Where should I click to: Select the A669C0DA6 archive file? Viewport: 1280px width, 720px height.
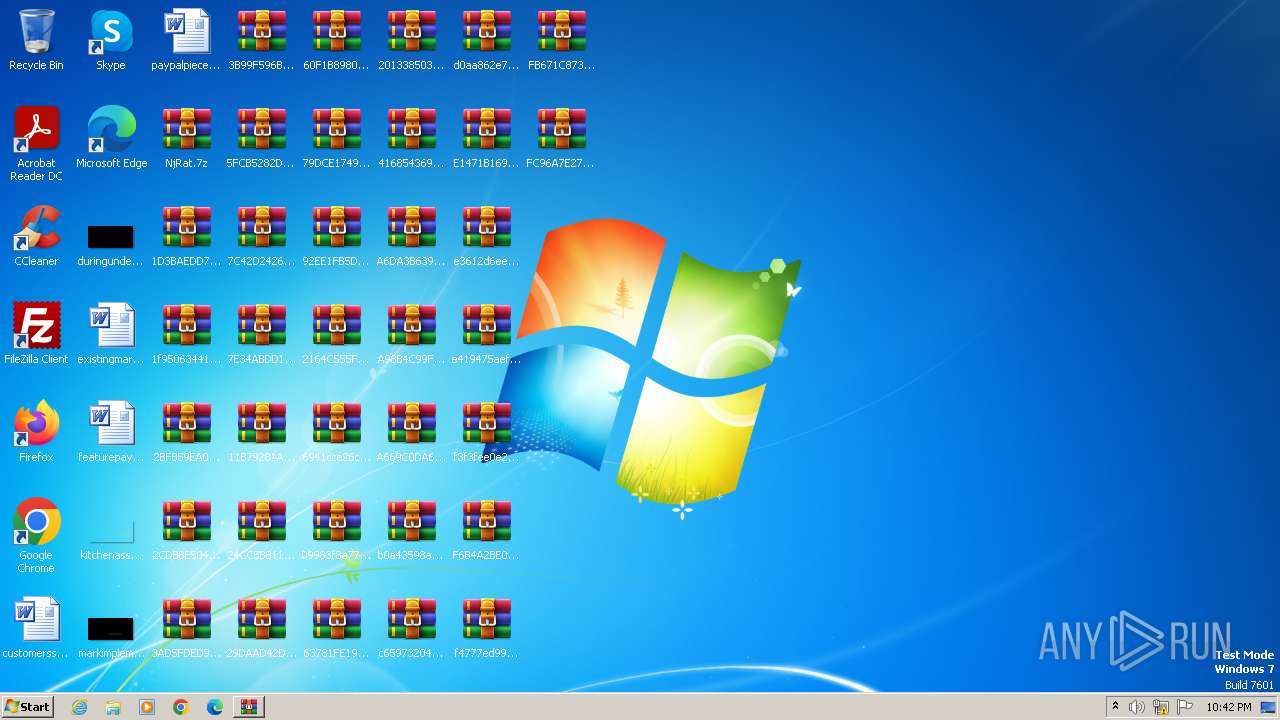tap(411, 432)
